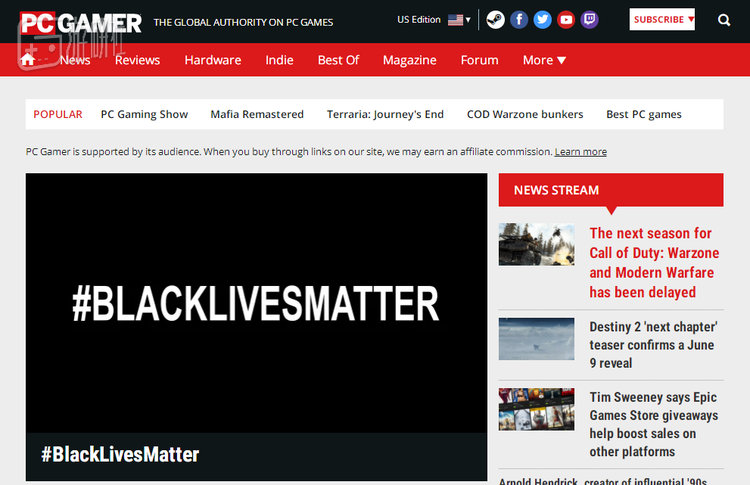Viewport: 750px width, 485px height.
Task: Open the Mafia Remastered popular link
Action: click(257, 114)
